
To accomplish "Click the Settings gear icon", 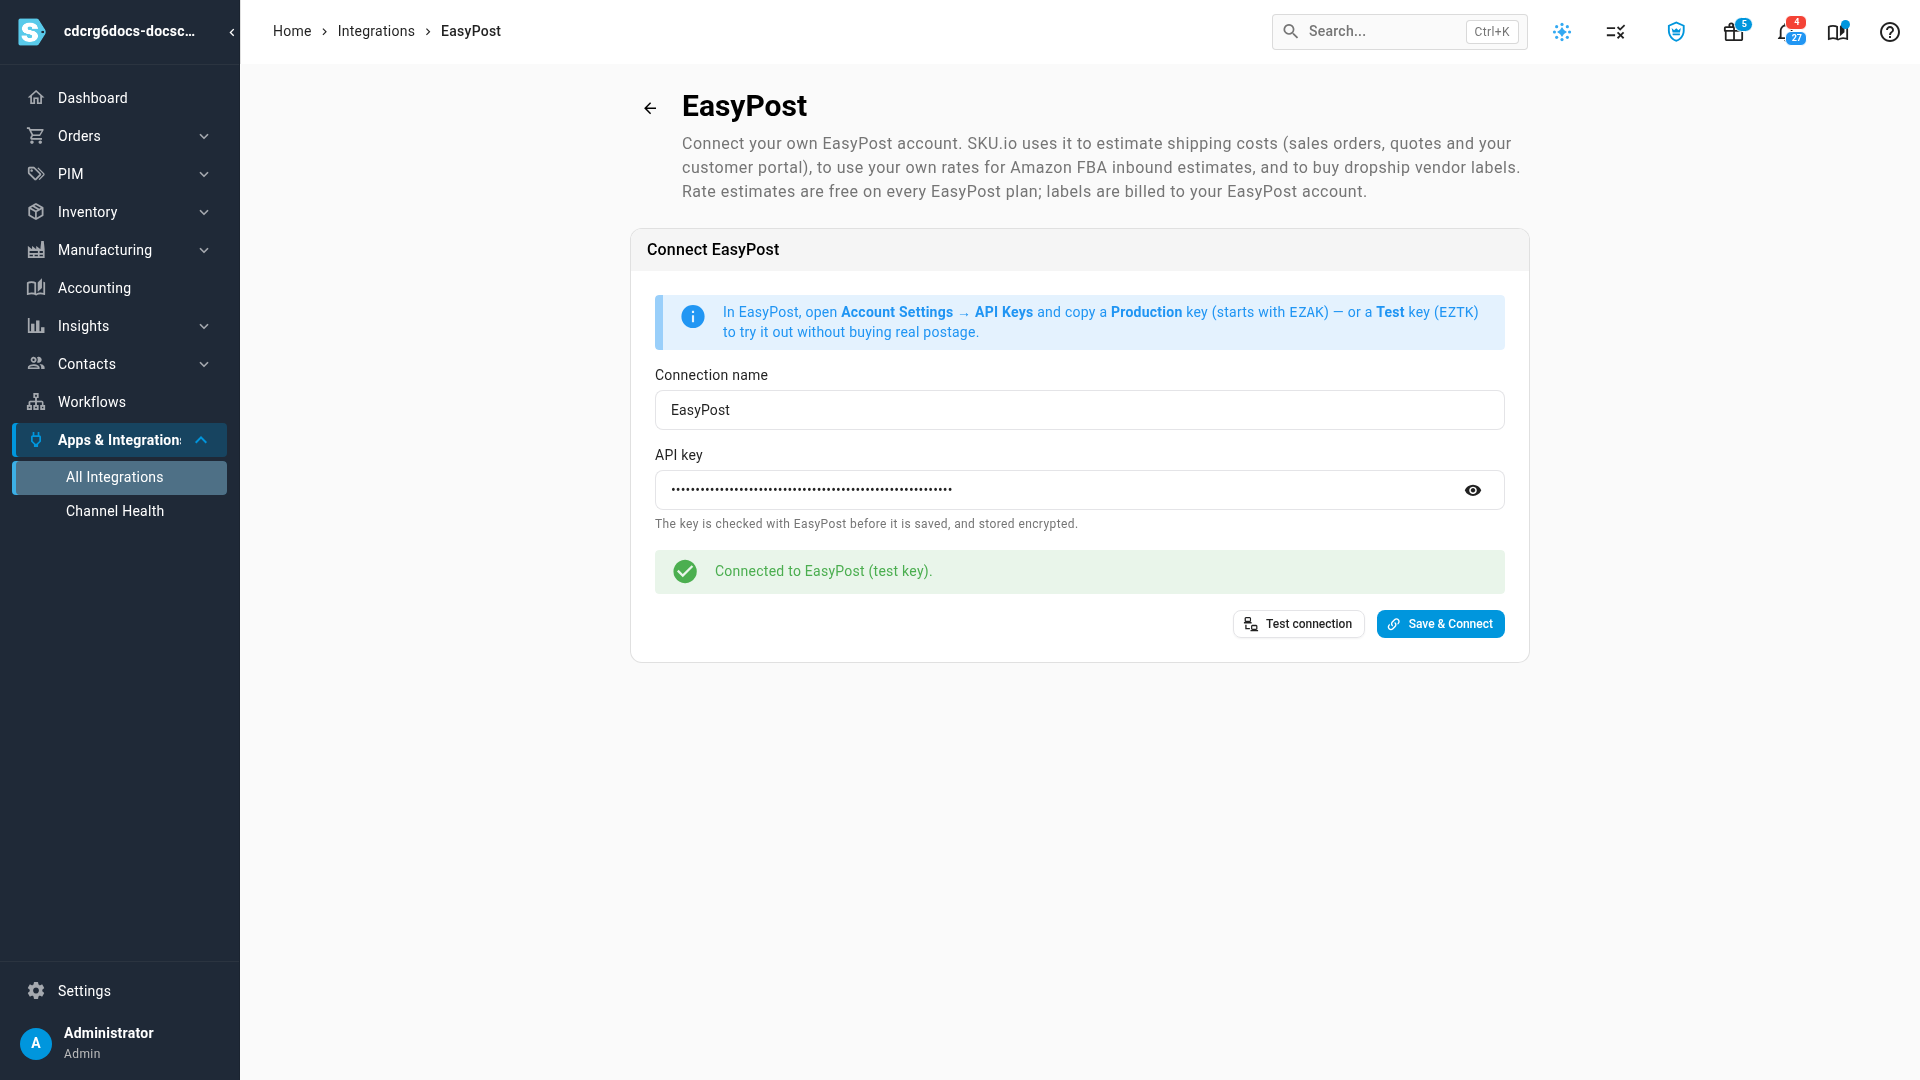I will click(36, 990).
